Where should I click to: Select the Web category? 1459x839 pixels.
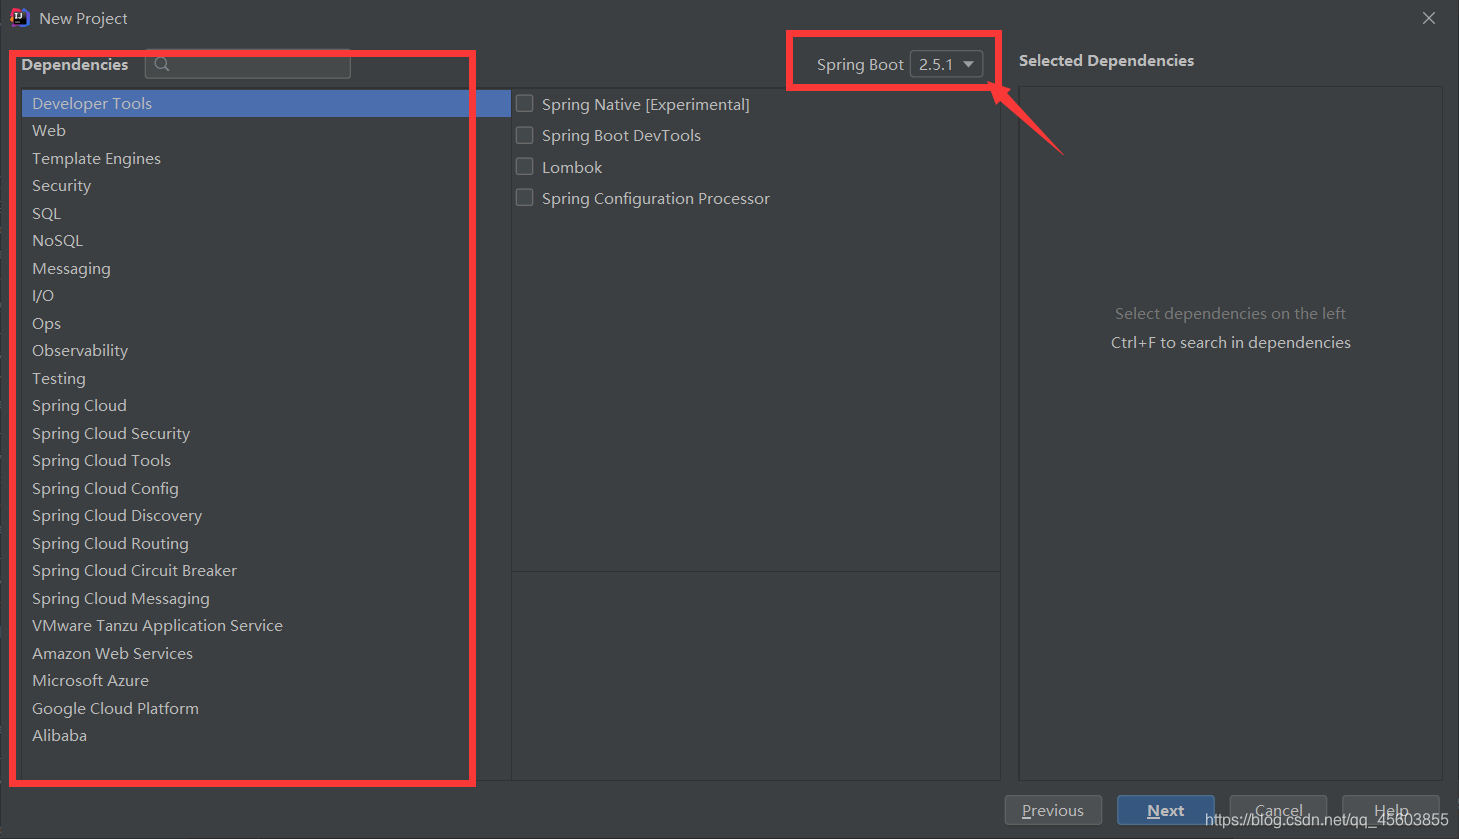pos(266,131)
